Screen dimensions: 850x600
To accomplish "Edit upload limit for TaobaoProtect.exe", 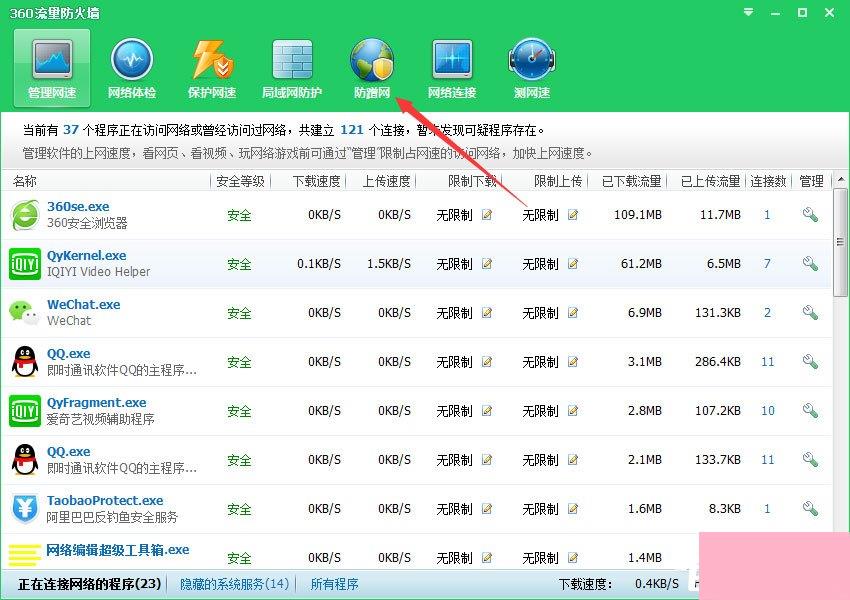I will point(572,509).
